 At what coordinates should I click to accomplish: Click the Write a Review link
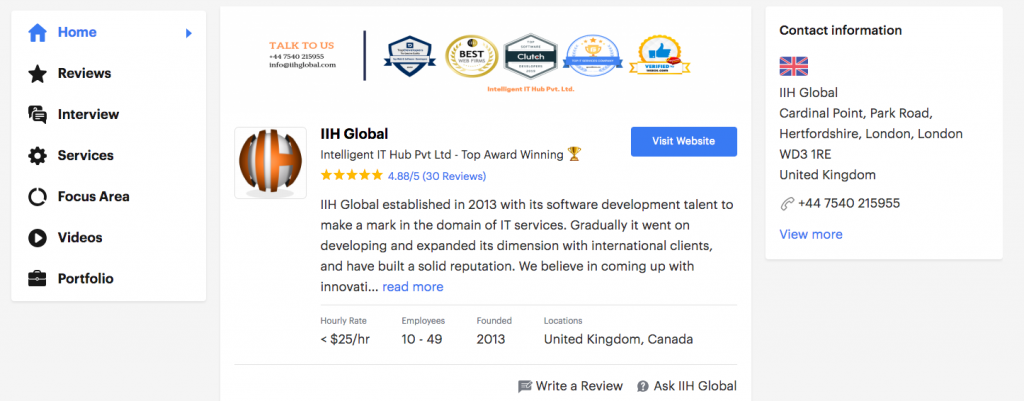point(570,386)
